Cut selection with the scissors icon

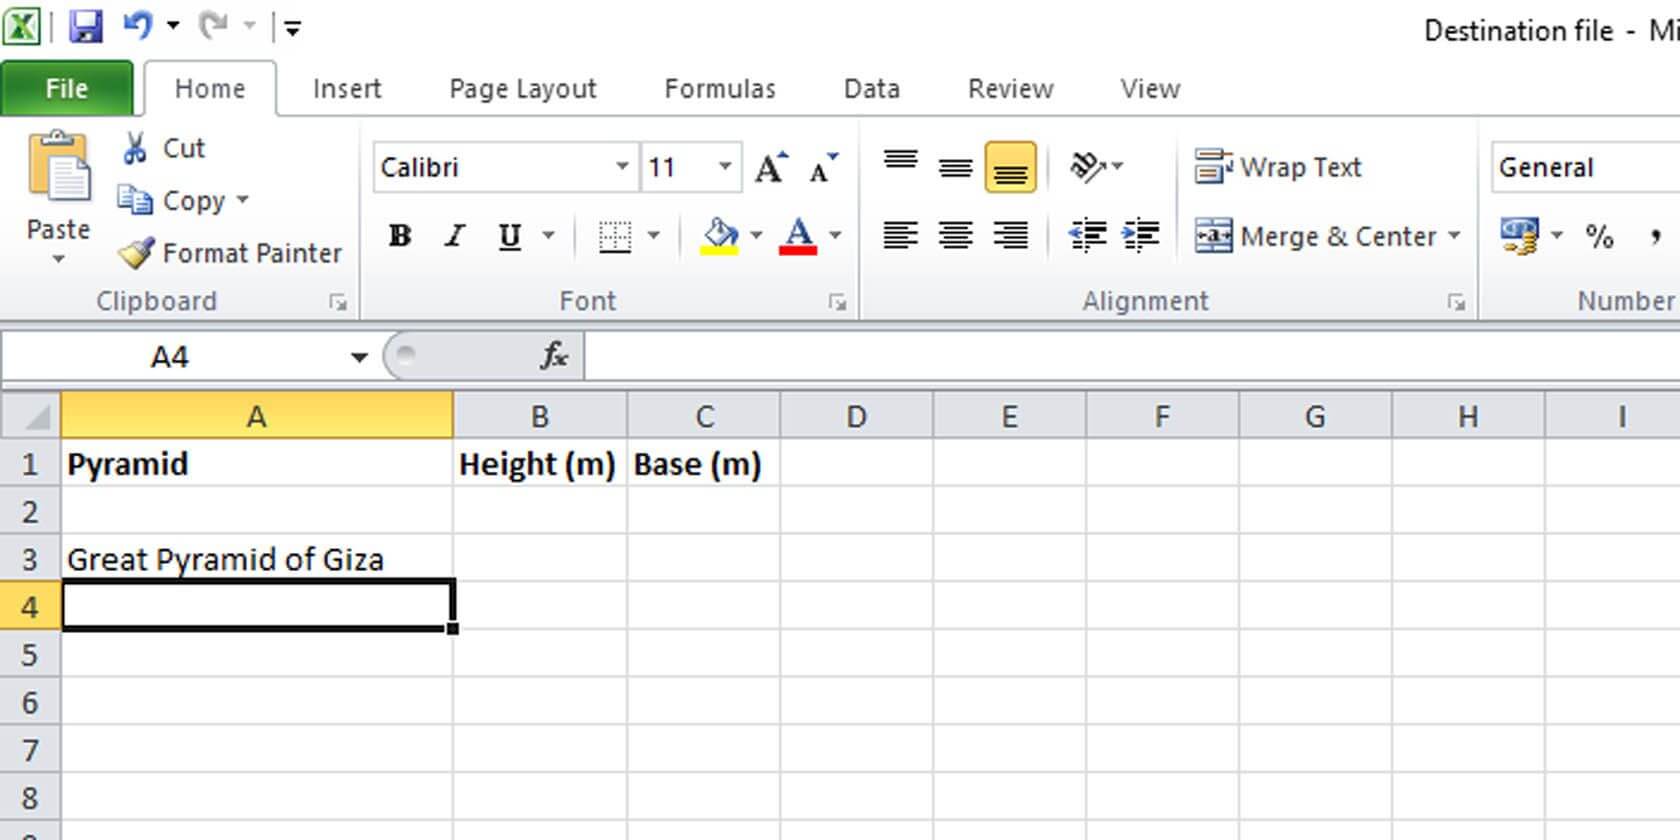click(x=135, y=148)
